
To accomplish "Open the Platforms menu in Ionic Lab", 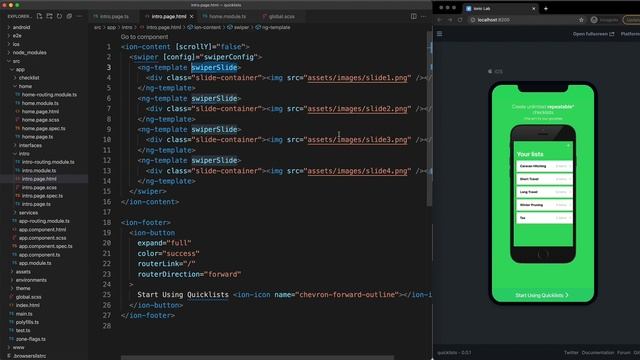I will pos(630,34).
